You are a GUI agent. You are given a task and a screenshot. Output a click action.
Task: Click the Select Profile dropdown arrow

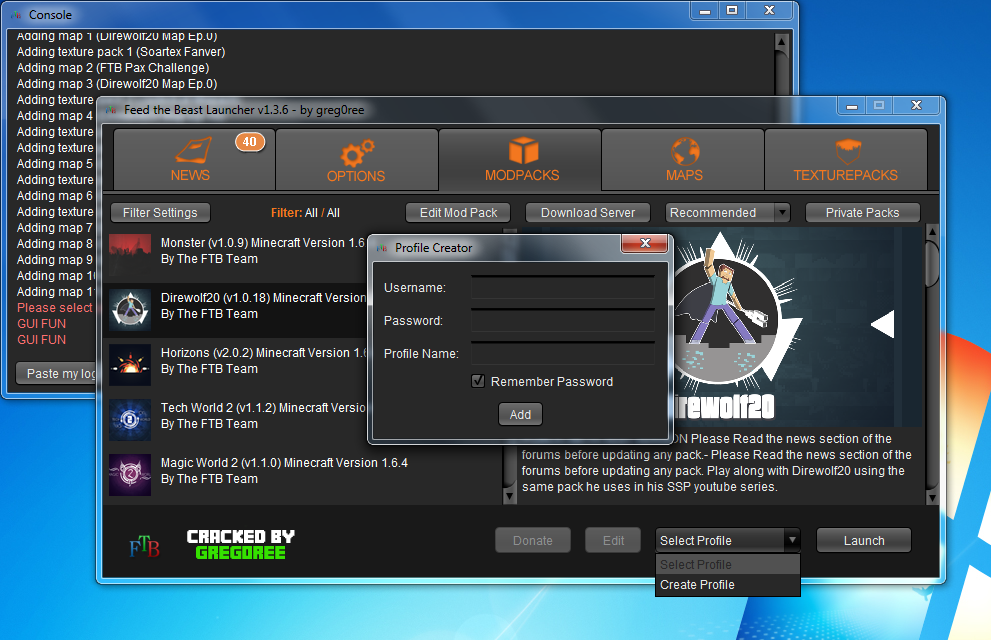pos(791,540)
